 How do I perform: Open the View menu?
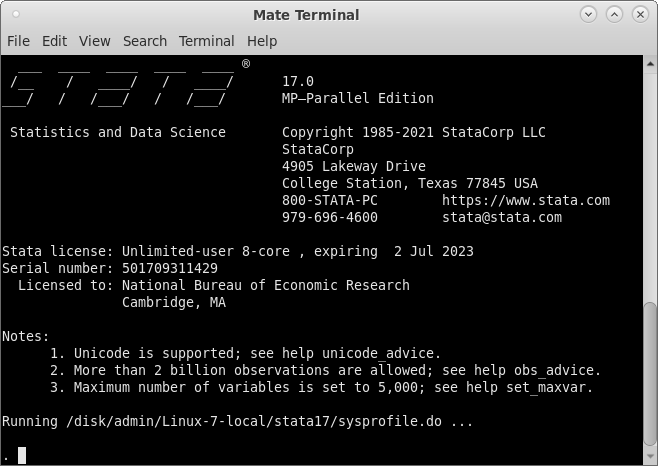tap(95, 41)
